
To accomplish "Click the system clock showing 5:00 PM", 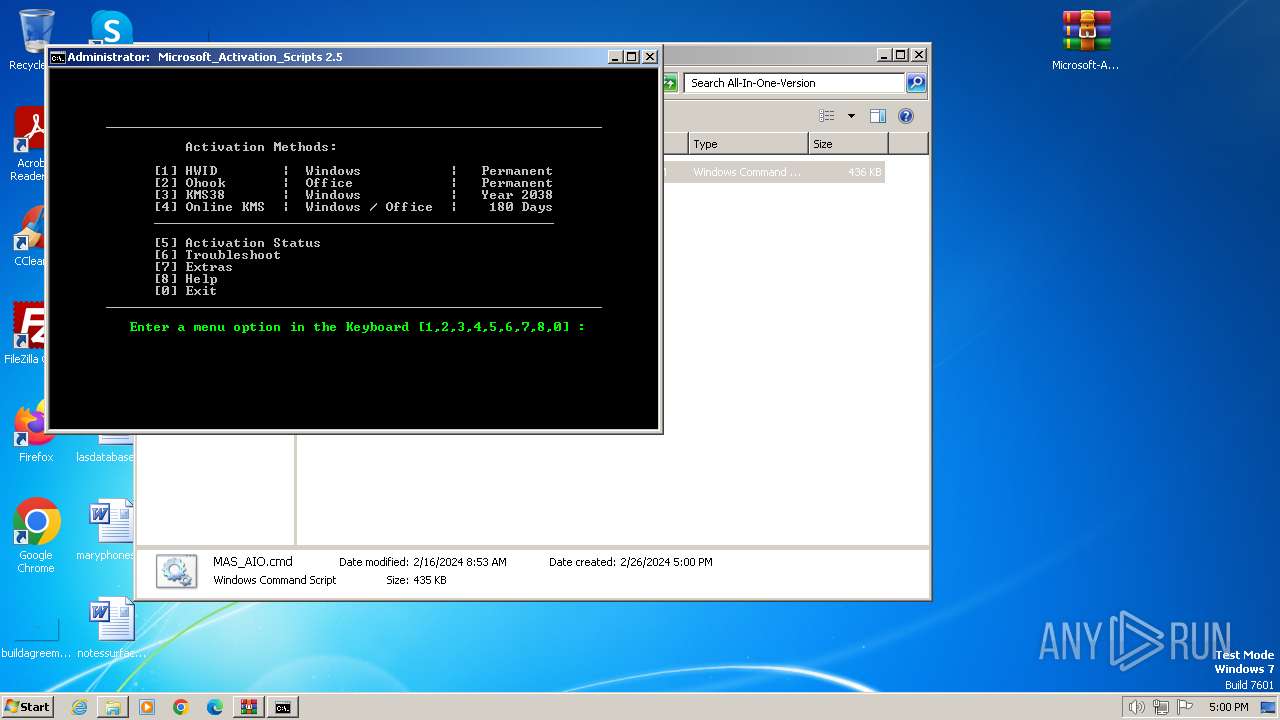I will click(1228, 707).
